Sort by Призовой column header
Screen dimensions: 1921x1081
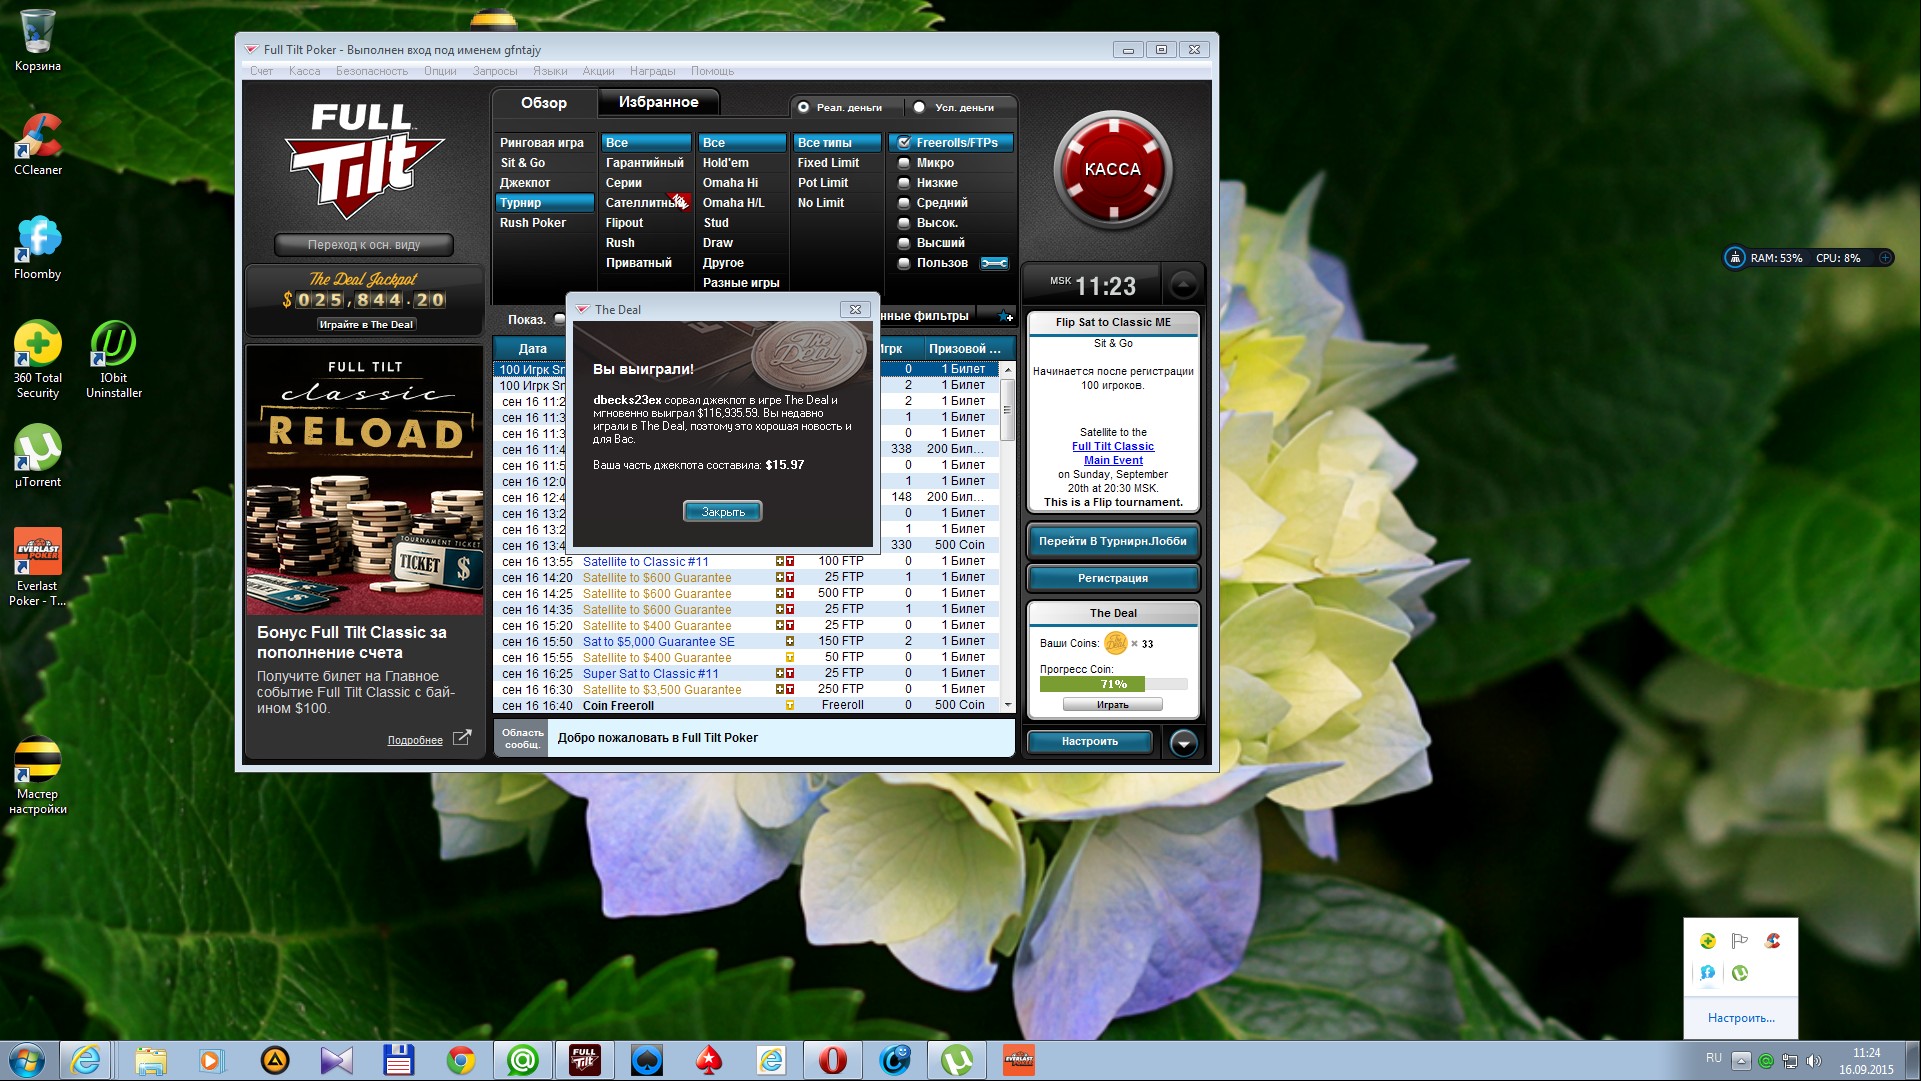point(964,349)
